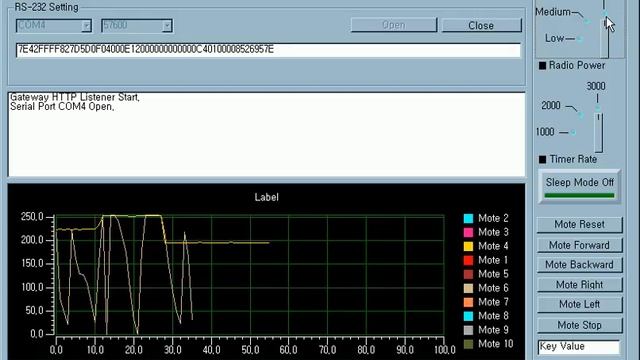Click the Key Value input field
The width and height of the screenshot is (640, 360).
tap(578, 347)
